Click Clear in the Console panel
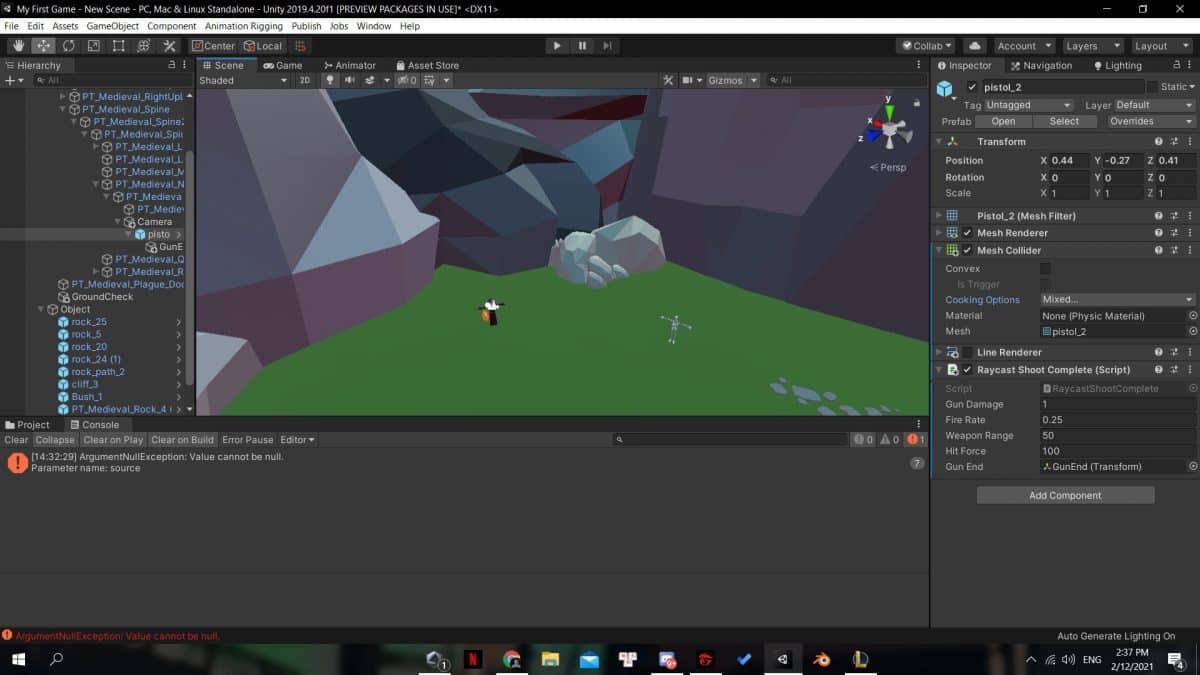Image resolution: width=1200 pixels, height=675 pixels. coord(16,440)
